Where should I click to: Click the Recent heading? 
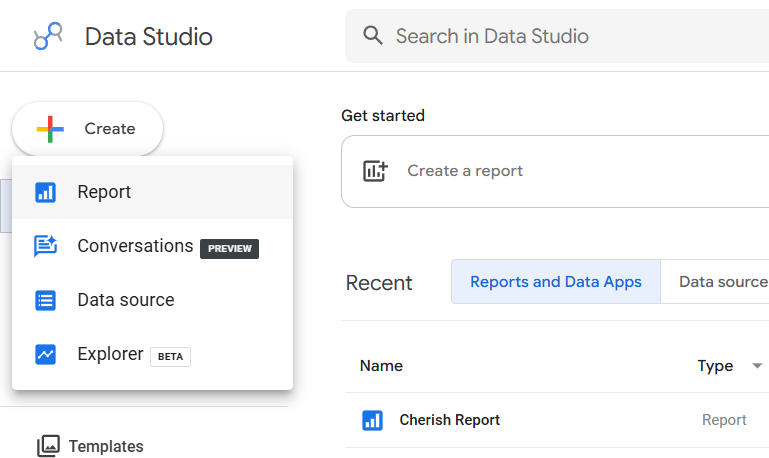379,283
